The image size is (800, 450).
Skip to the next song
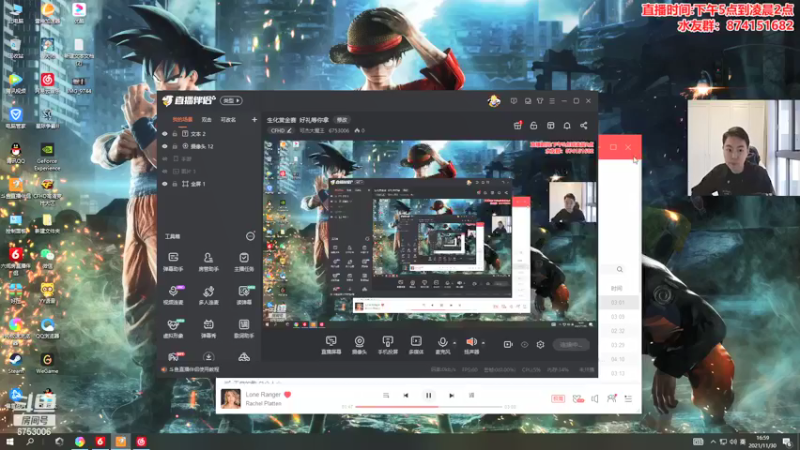452,395
